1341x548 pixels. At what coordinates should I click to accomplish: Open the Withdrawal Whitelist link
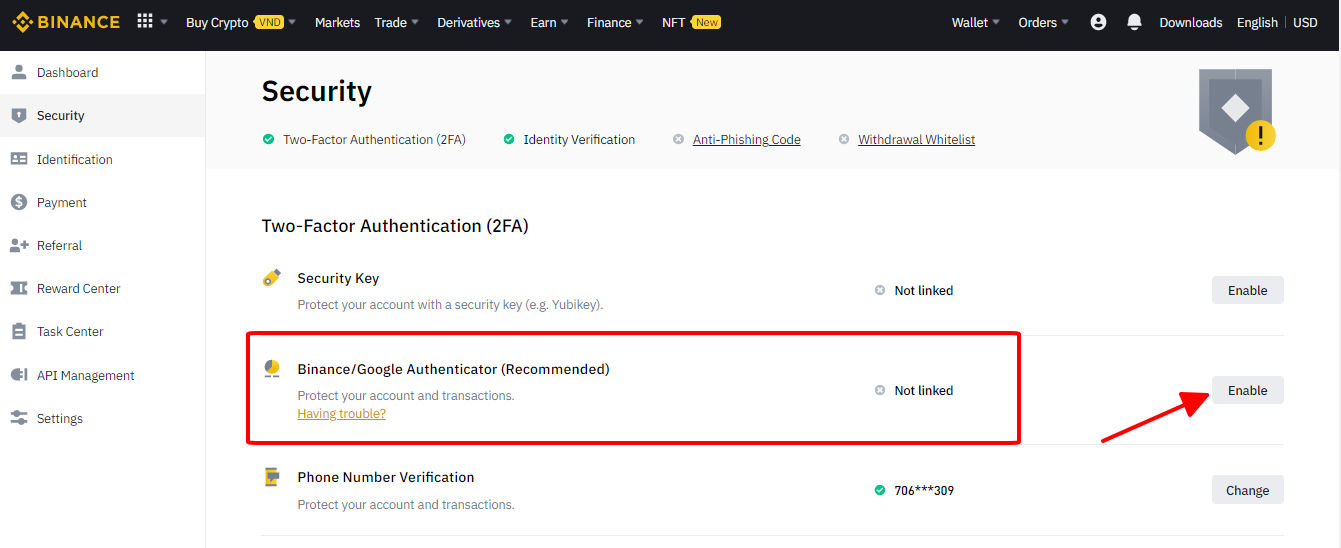[x=916, y=139]
